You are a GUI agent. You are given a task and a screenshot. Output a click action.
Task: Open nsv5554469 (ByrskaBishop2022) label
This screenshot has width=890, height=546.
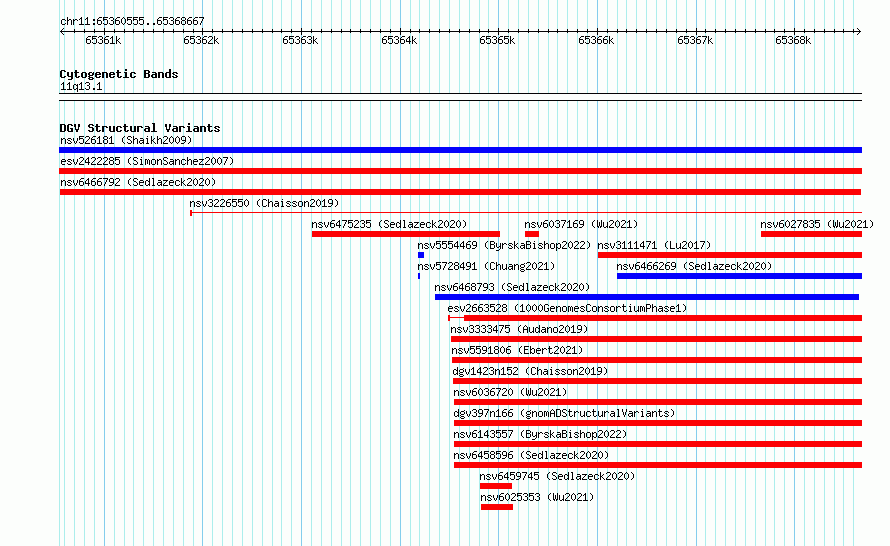(x=504, y=245)
